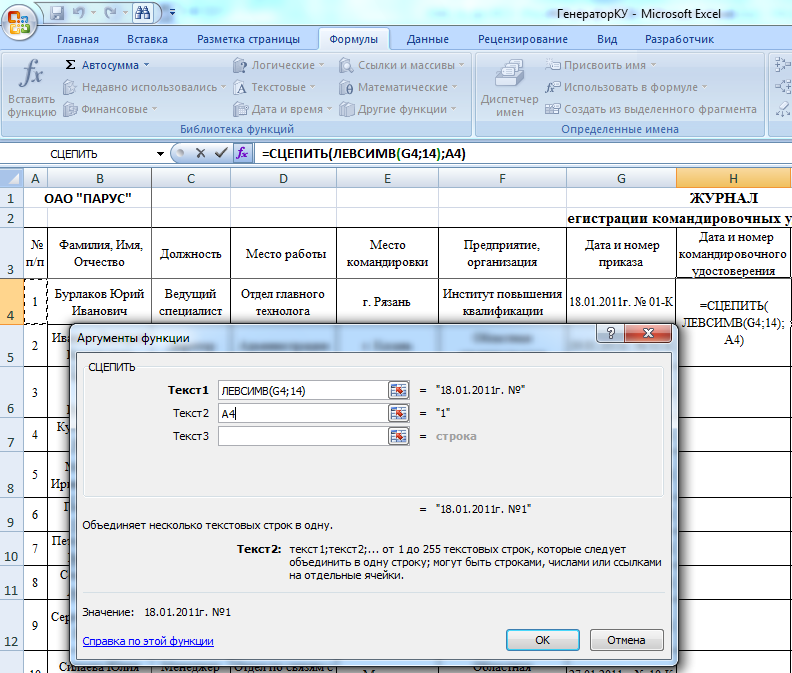Screen dimensions: 792x673
Task: Open Диспетчер имен name manager
Action: (x=509, y=87)
